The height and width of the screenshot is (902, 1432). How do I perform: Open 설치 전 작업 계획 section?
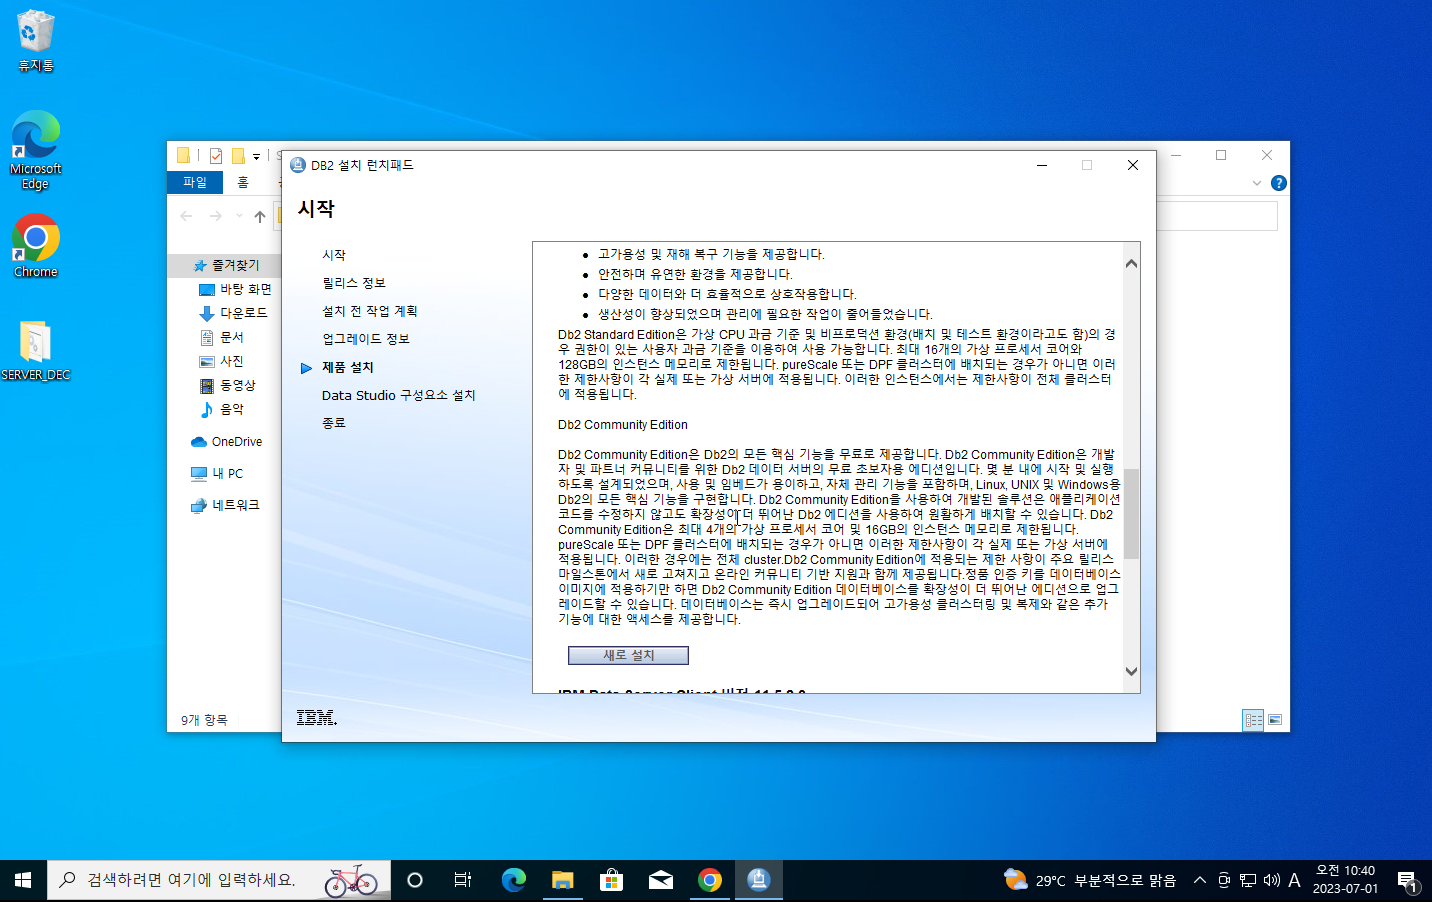[x=370, y=311]
